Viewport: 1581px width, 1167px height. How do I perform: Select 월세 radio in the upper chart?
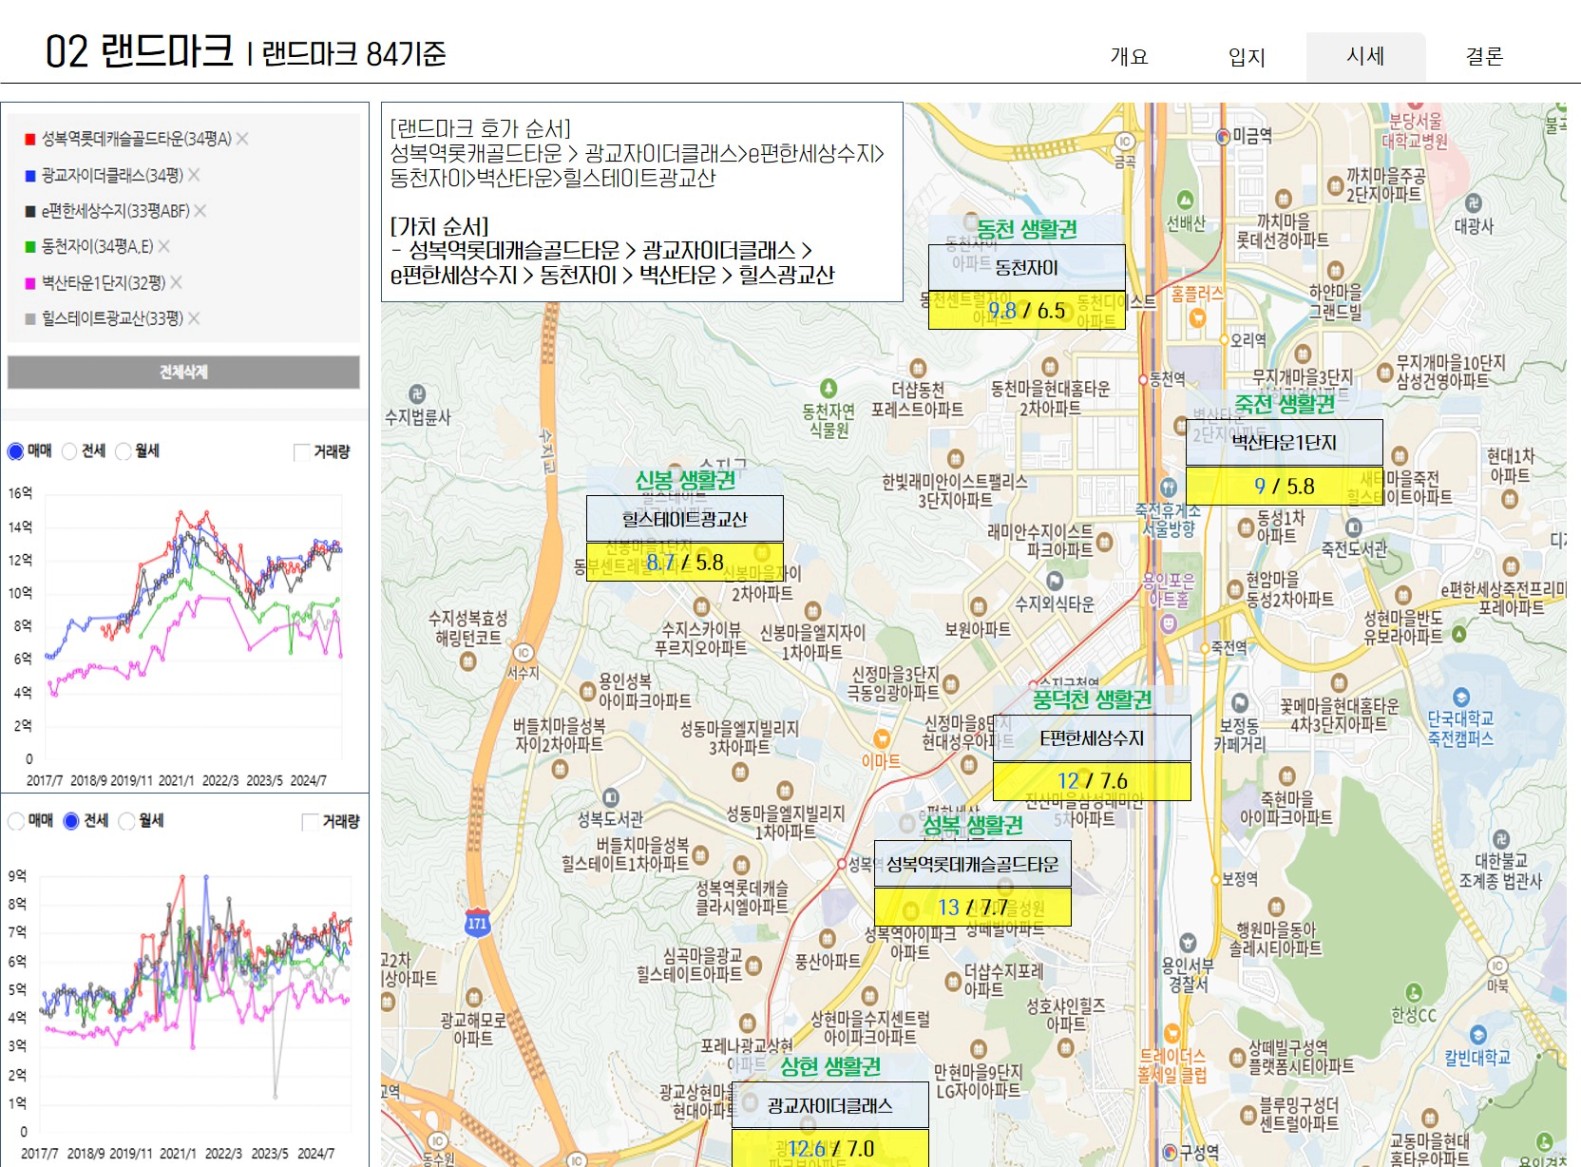[123, 451]
